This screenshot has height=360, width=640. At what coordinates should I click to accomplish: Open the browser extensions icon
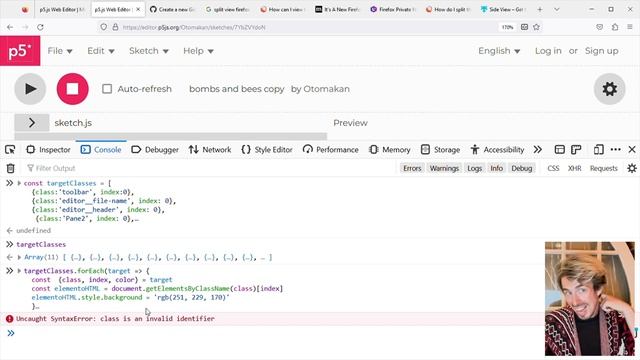(x=615, y=27)
